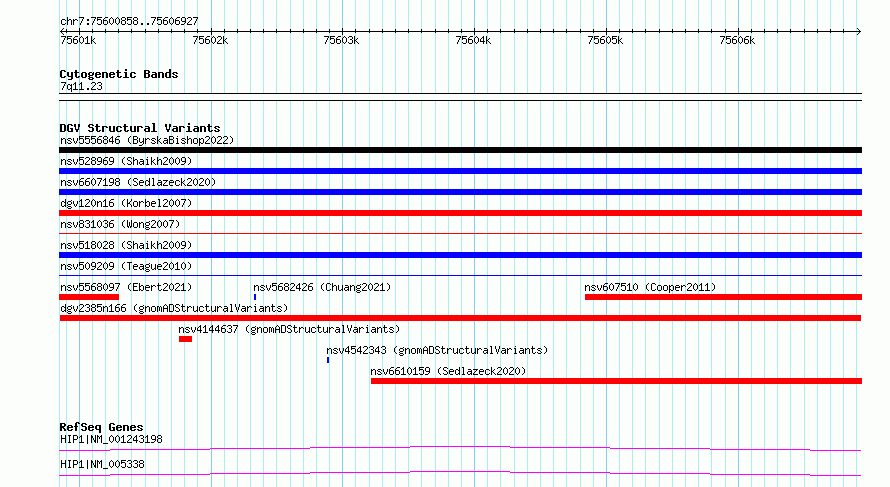Select the blue nsv6607198 variant bar
The height and width of the screenshot is (487, 890).
tap(460, 192)
